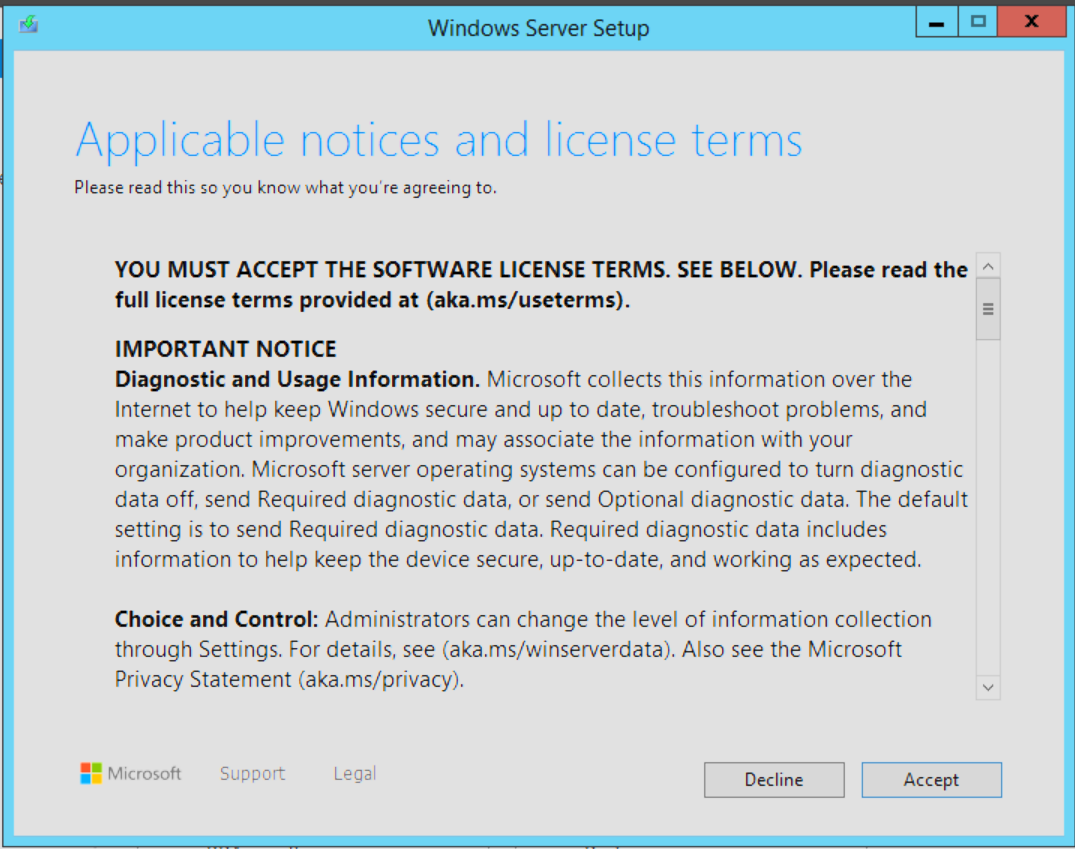Click the Microsoft four-color logo
1075x849 pixels.
pyautogui.click(x=91, y=773)
